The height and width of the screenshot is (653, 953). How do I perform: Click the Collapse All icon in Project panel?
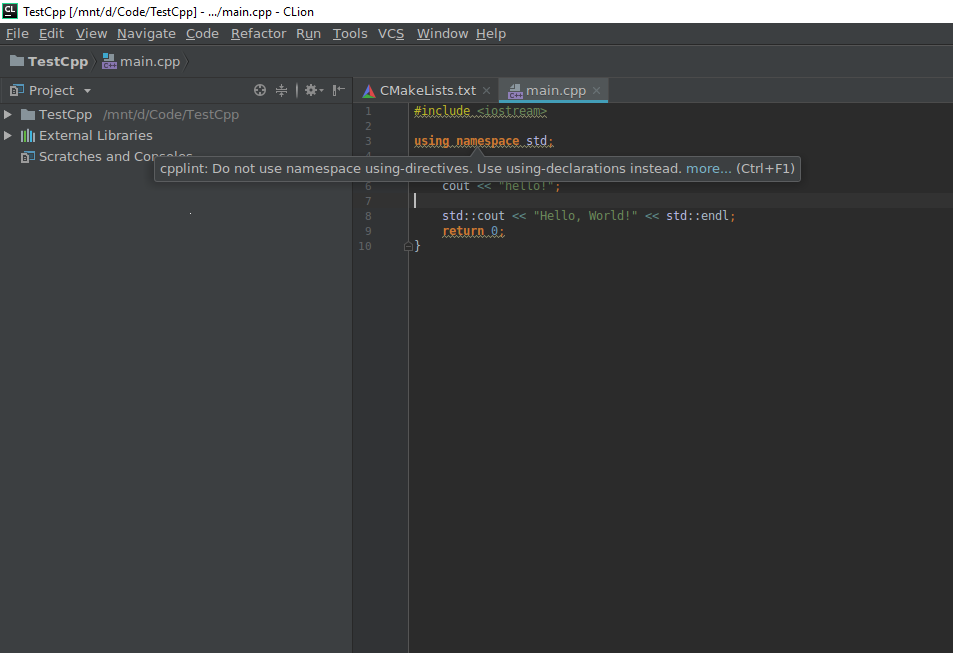tap(281, 90)
